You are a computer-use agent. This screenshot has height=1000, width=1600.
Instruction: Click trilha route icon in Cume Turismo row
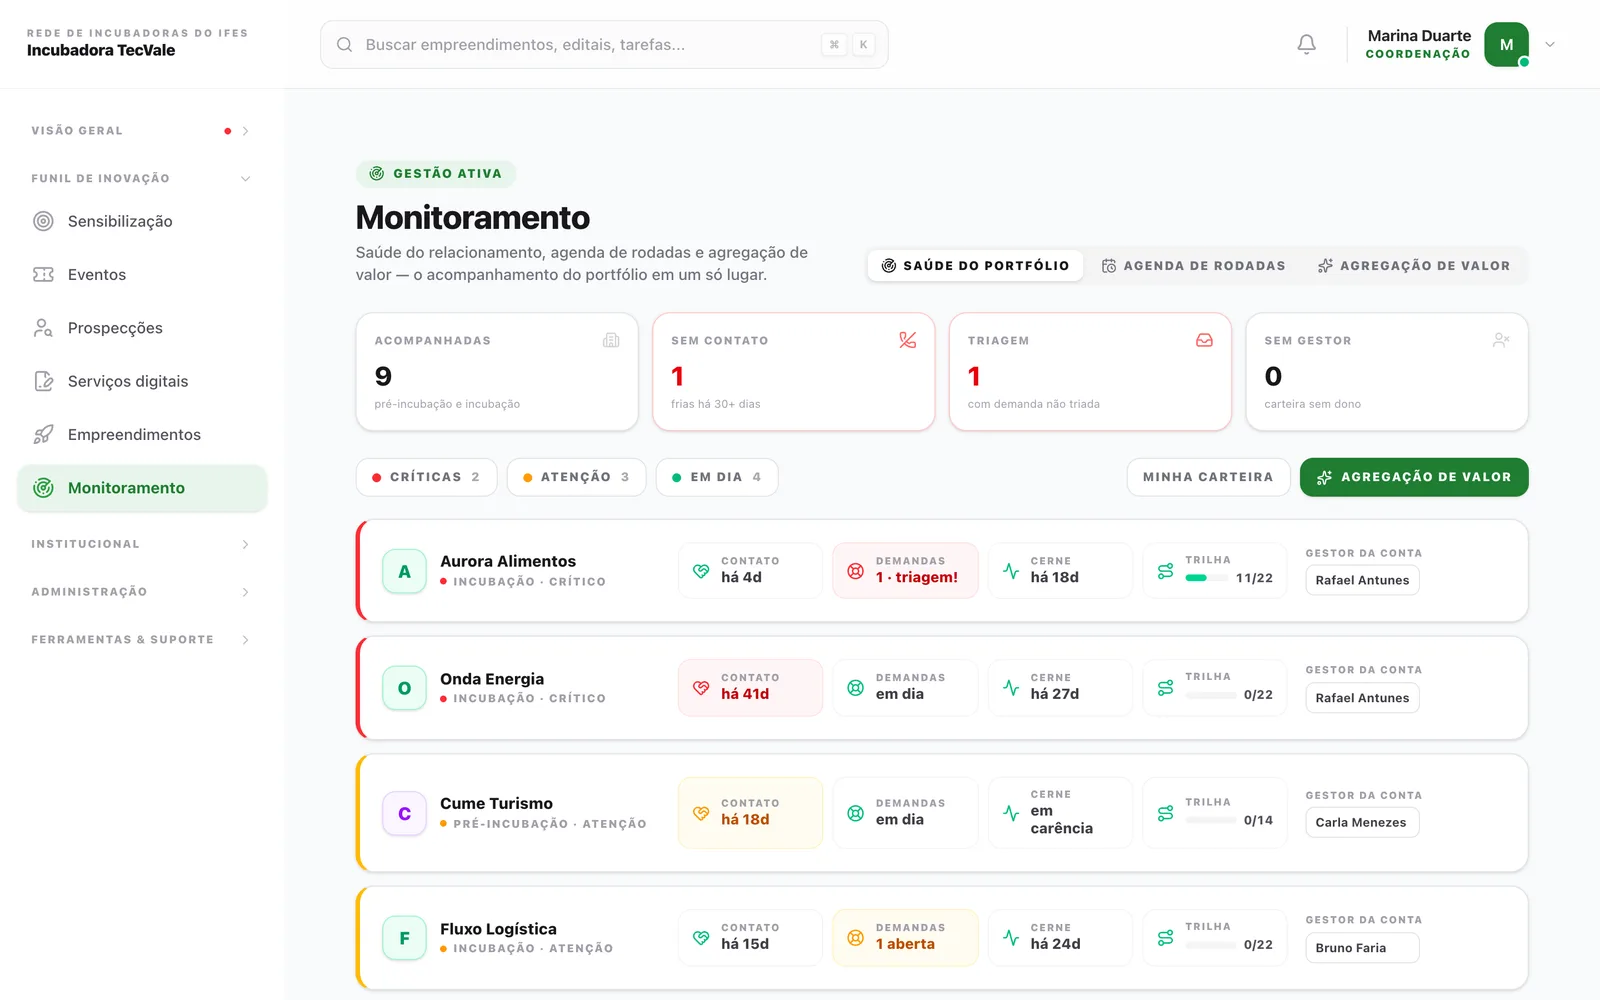coord(1165,813)
